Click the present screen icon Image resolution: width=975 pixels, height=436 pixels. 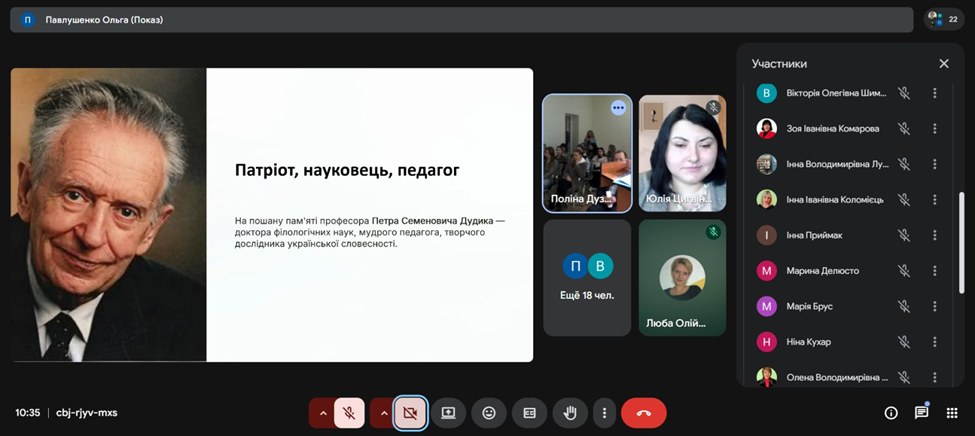[448, 412]
